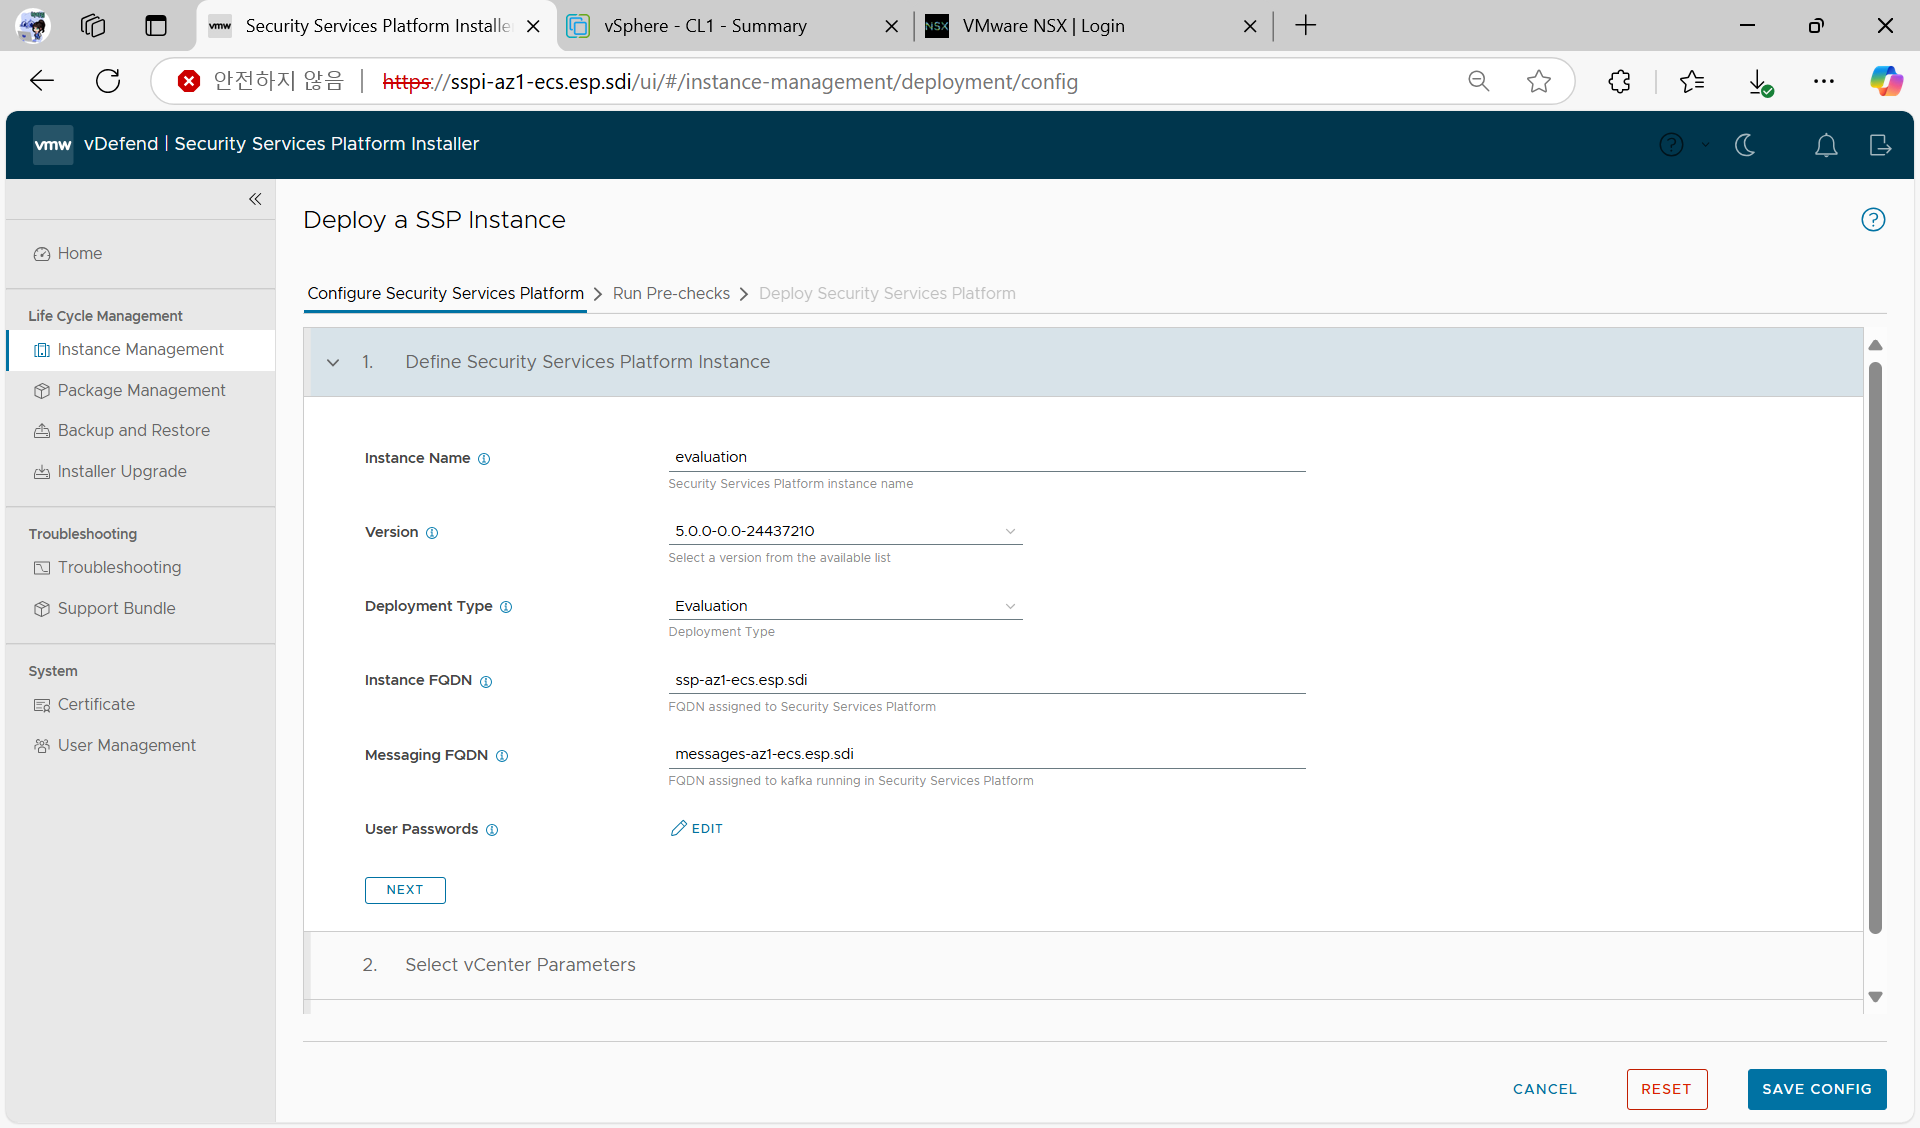Open tab actions menu icon
This screenshot has height=1128, width=1920.
point(156,26)
